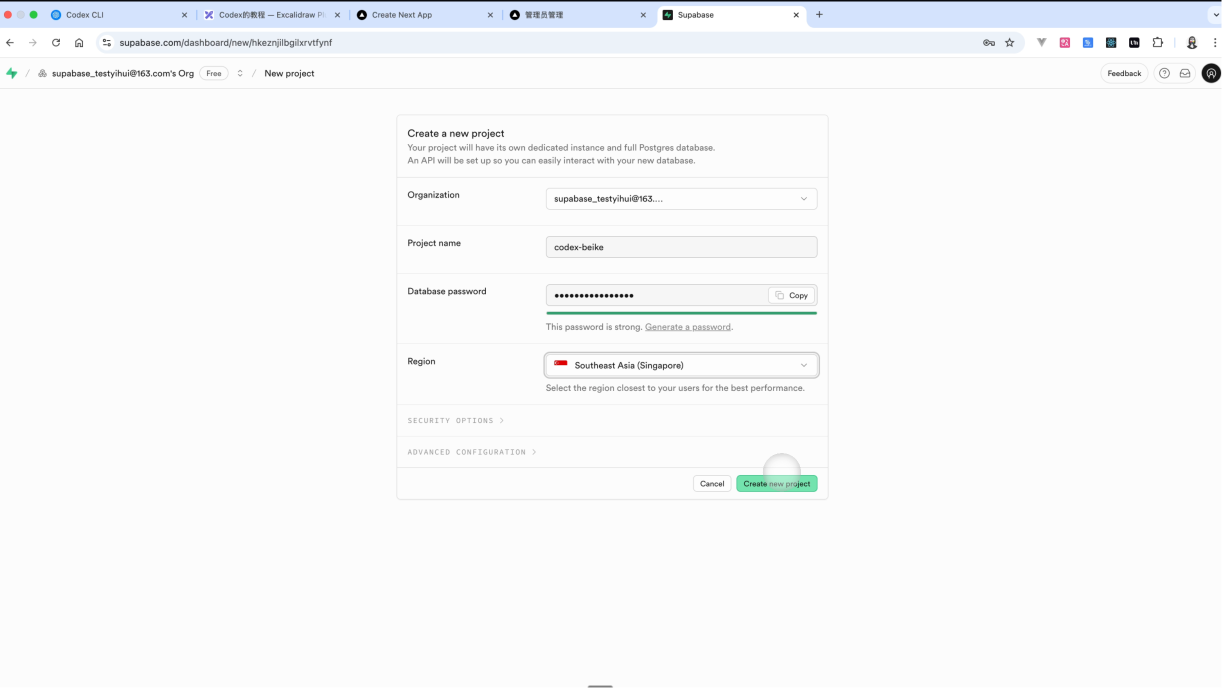Open the organization switcher arrows in breadcrumb
Viewport: 1222px width, 688px height.
click(x=240, y=73)
